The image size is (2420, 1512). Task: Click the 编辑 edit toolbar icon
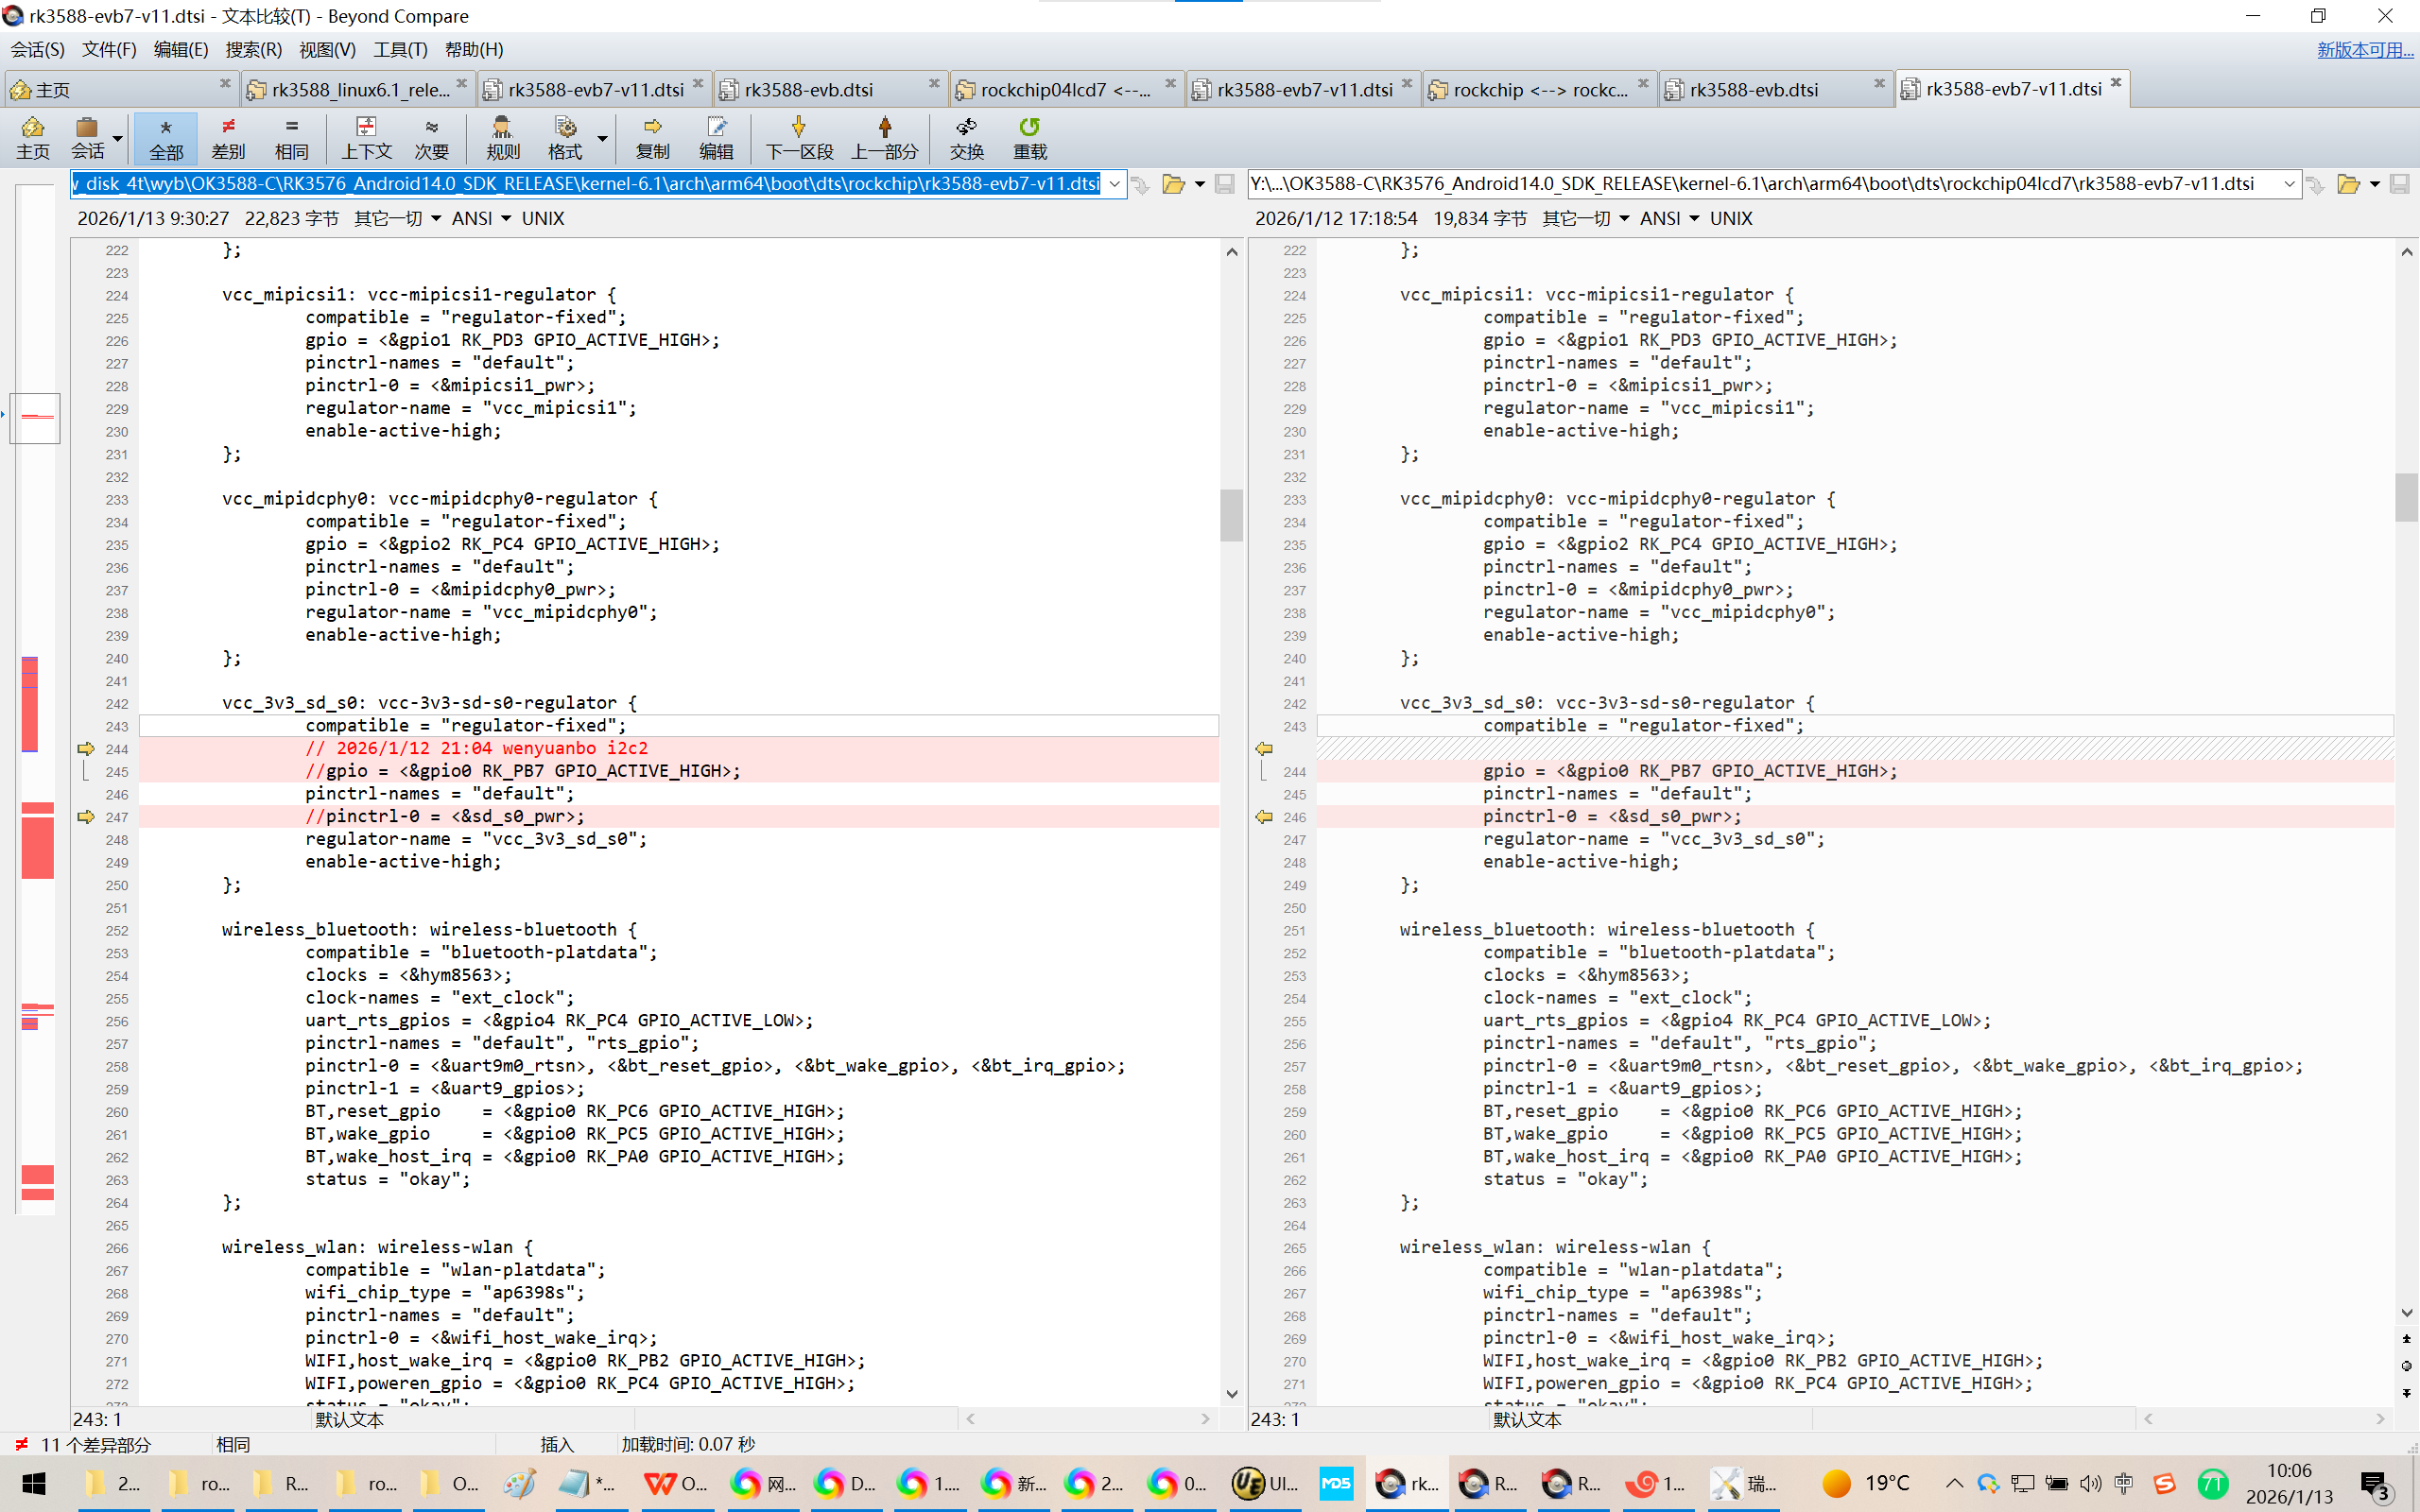[x=715, y=137]
